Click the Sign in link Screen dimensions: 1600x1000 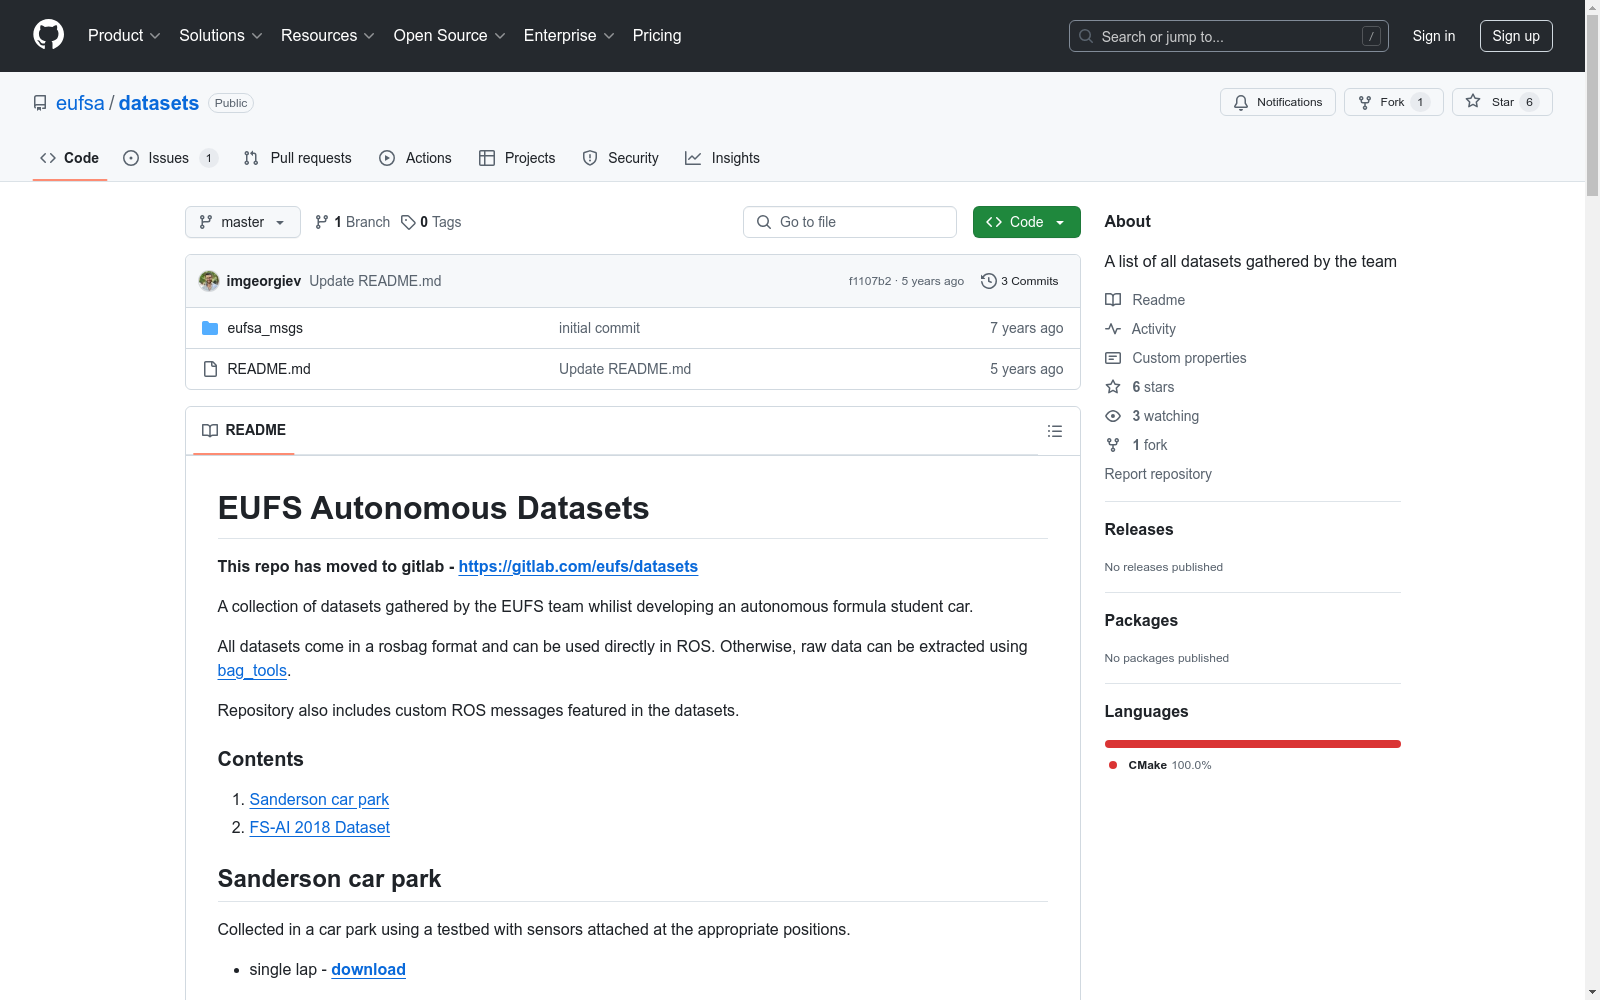(x=1434, y=36)
